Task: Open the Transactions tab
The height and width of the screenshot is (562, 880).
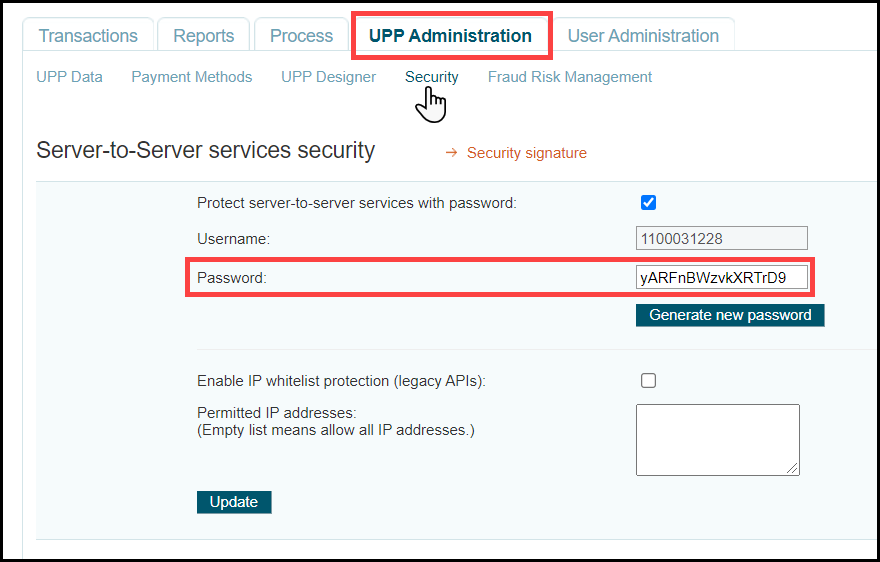Action: [x=88, y=36]
